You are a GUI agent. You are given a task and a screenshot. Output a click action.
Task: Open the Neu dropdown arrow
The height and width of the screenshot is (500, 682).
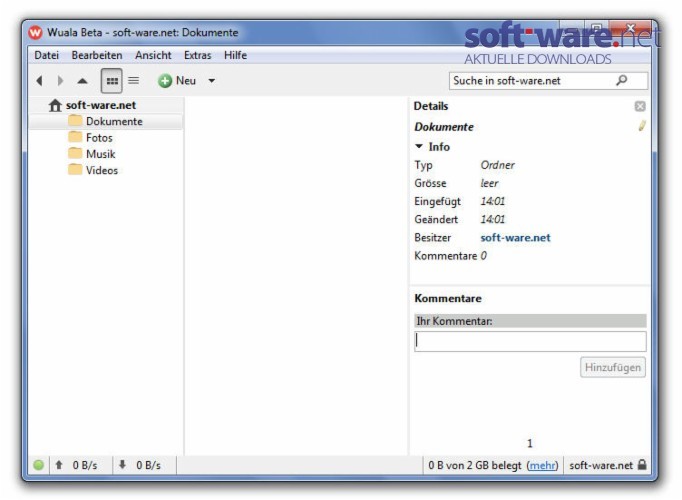click(211, 81)
